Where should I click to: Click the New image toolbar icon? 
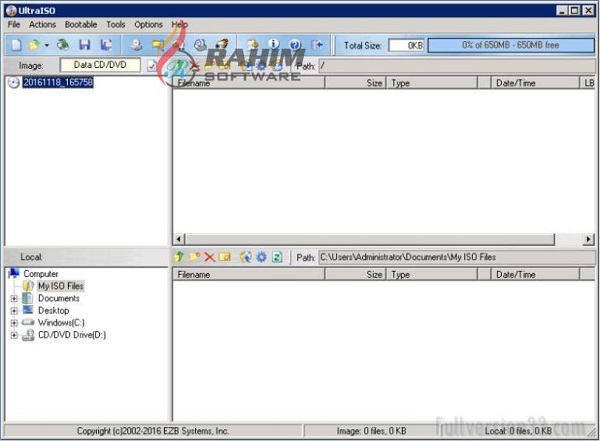click(16, 45)
